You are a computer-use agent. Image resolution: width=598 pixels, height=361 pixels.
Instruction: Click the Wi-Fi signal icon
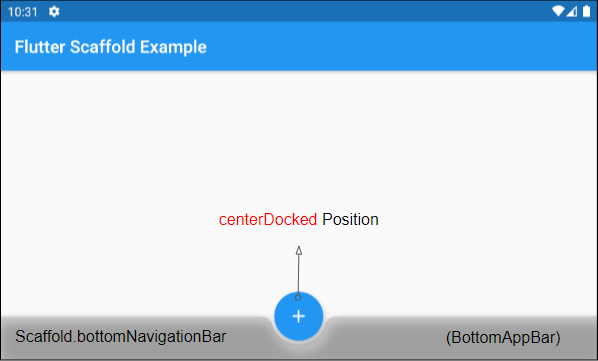click(x=558, y=11)
